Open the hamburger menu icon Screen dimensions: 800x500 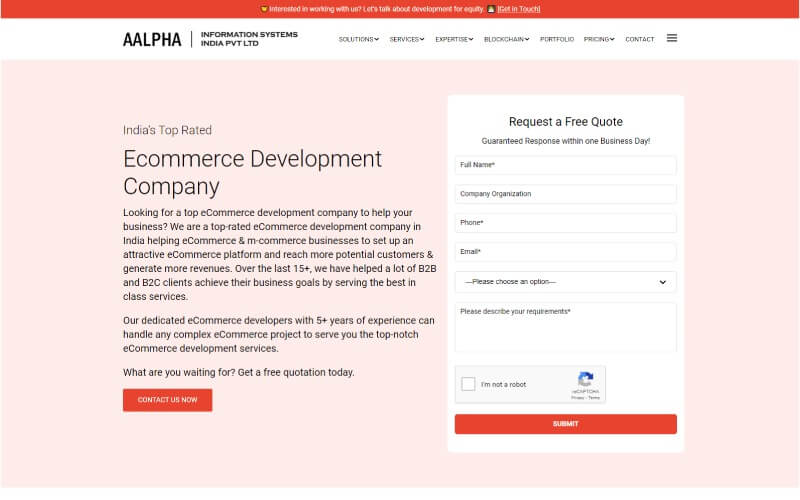672,38
